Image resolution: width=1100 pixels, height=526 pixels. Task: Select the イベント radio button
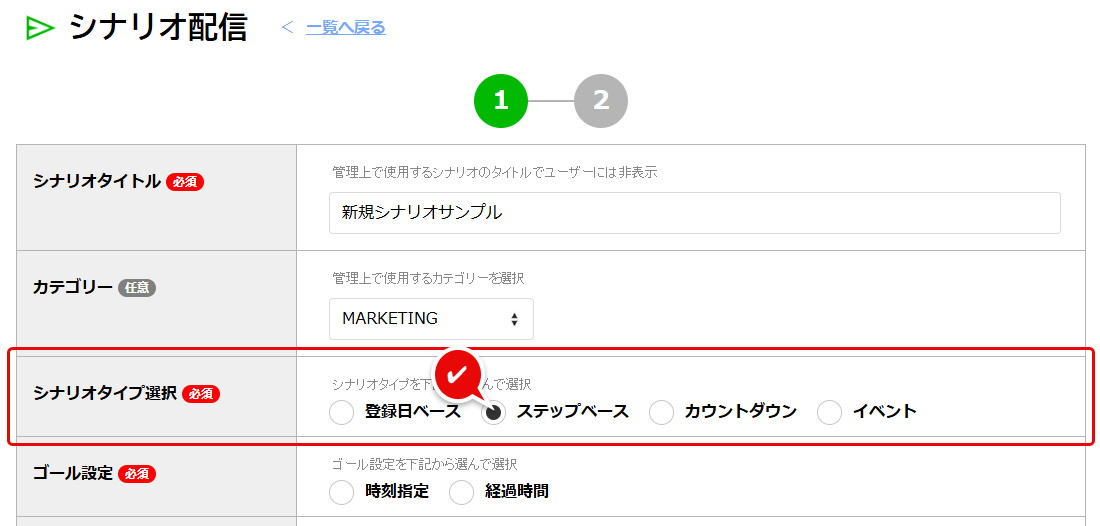pyautogui.click(x=830, y=412)
